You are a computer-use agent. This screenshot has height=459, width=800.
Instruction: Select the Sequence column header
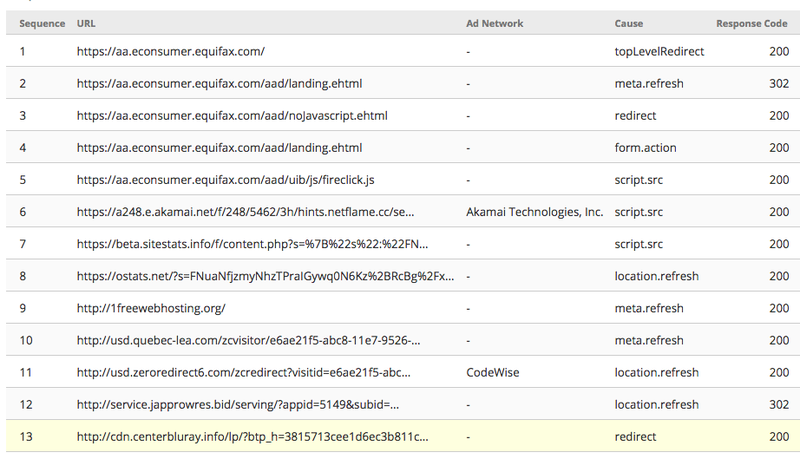[42, 23]
